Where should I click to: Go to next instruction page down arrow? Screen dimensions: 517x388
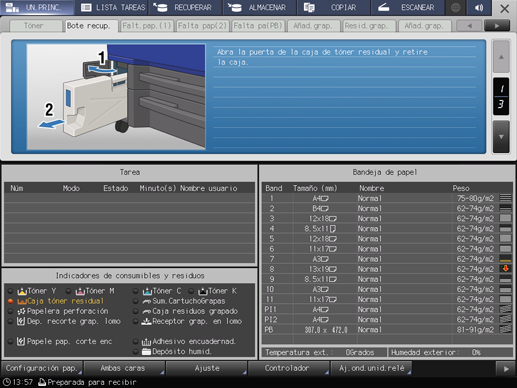(501, 137)
